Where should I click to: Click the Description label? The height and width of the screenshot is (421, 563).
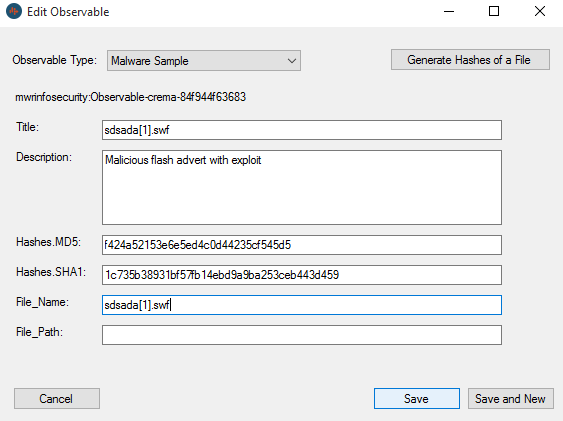44,157
